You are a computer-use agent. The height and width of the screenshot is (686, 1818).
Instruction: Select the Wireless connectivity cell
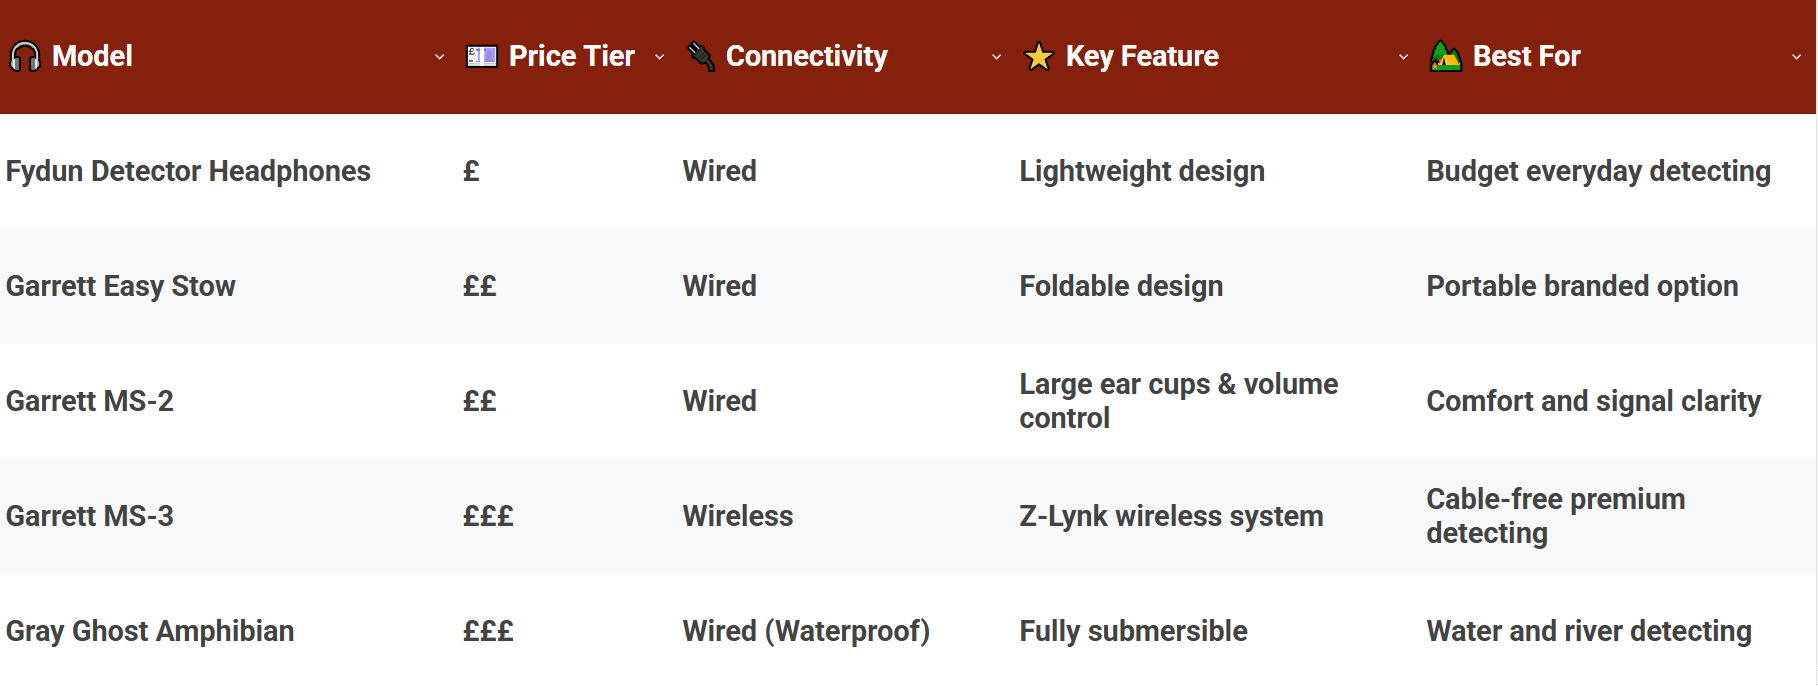click(x=737, y=516)
